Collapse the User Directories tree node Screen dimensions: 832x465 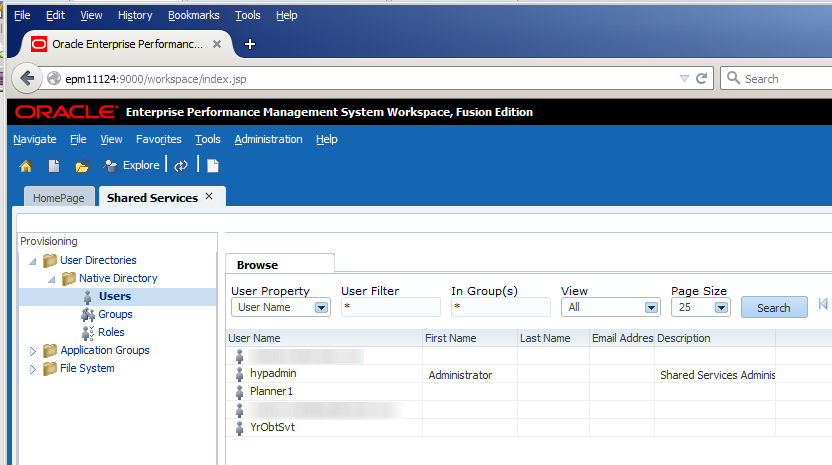[x=33, y=261]
